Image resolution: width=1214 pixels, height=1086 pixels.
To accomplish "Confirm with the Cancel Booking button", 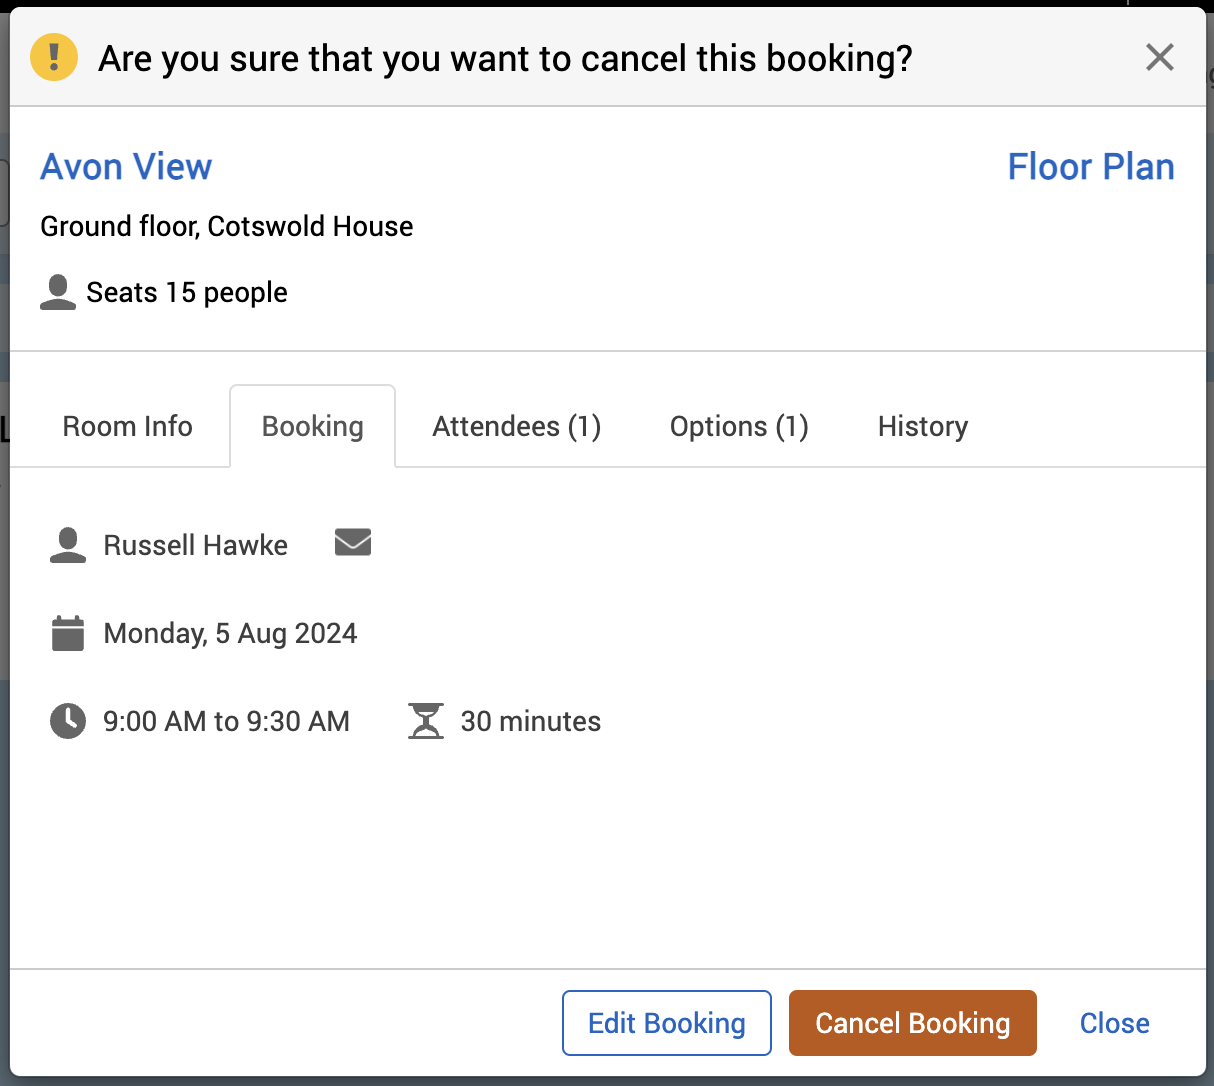I will (x=912, y=1023).
